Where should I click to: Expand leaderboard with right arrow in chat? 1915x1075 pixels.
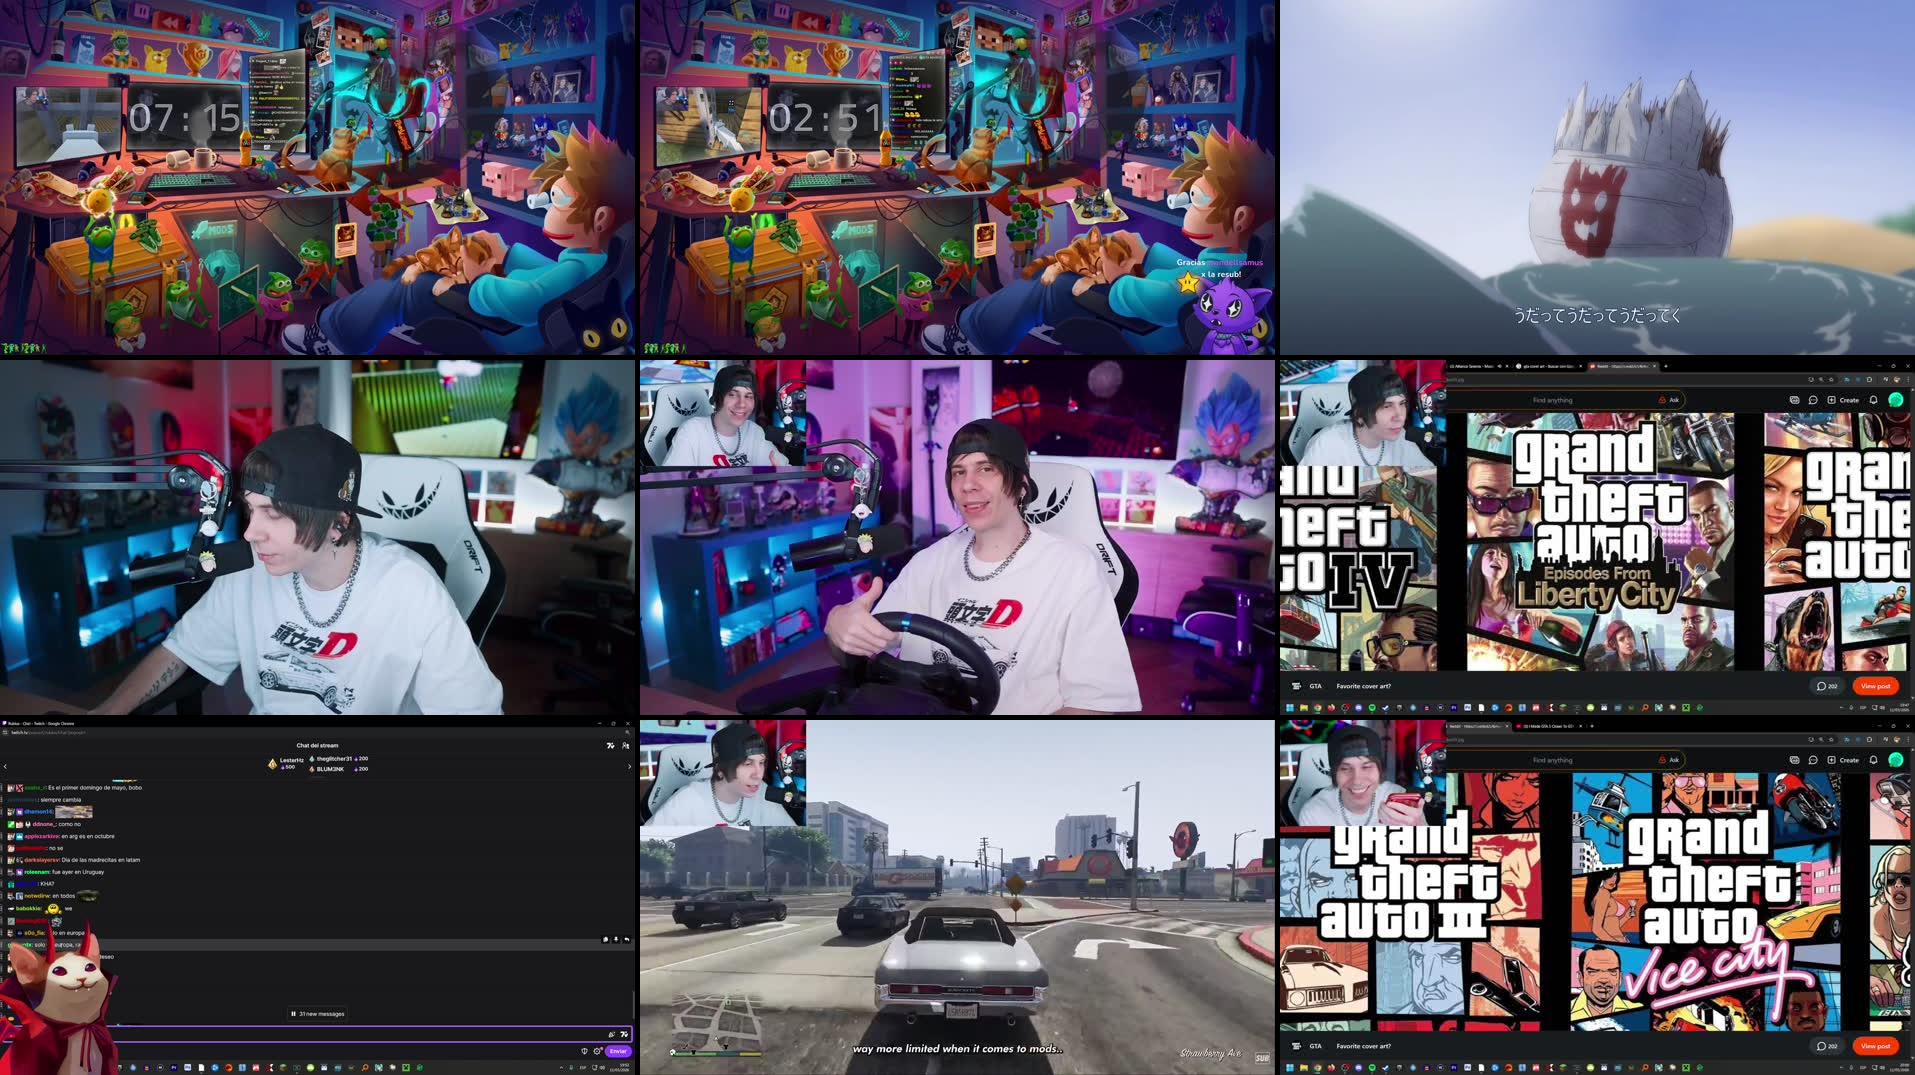pos(629,766)
